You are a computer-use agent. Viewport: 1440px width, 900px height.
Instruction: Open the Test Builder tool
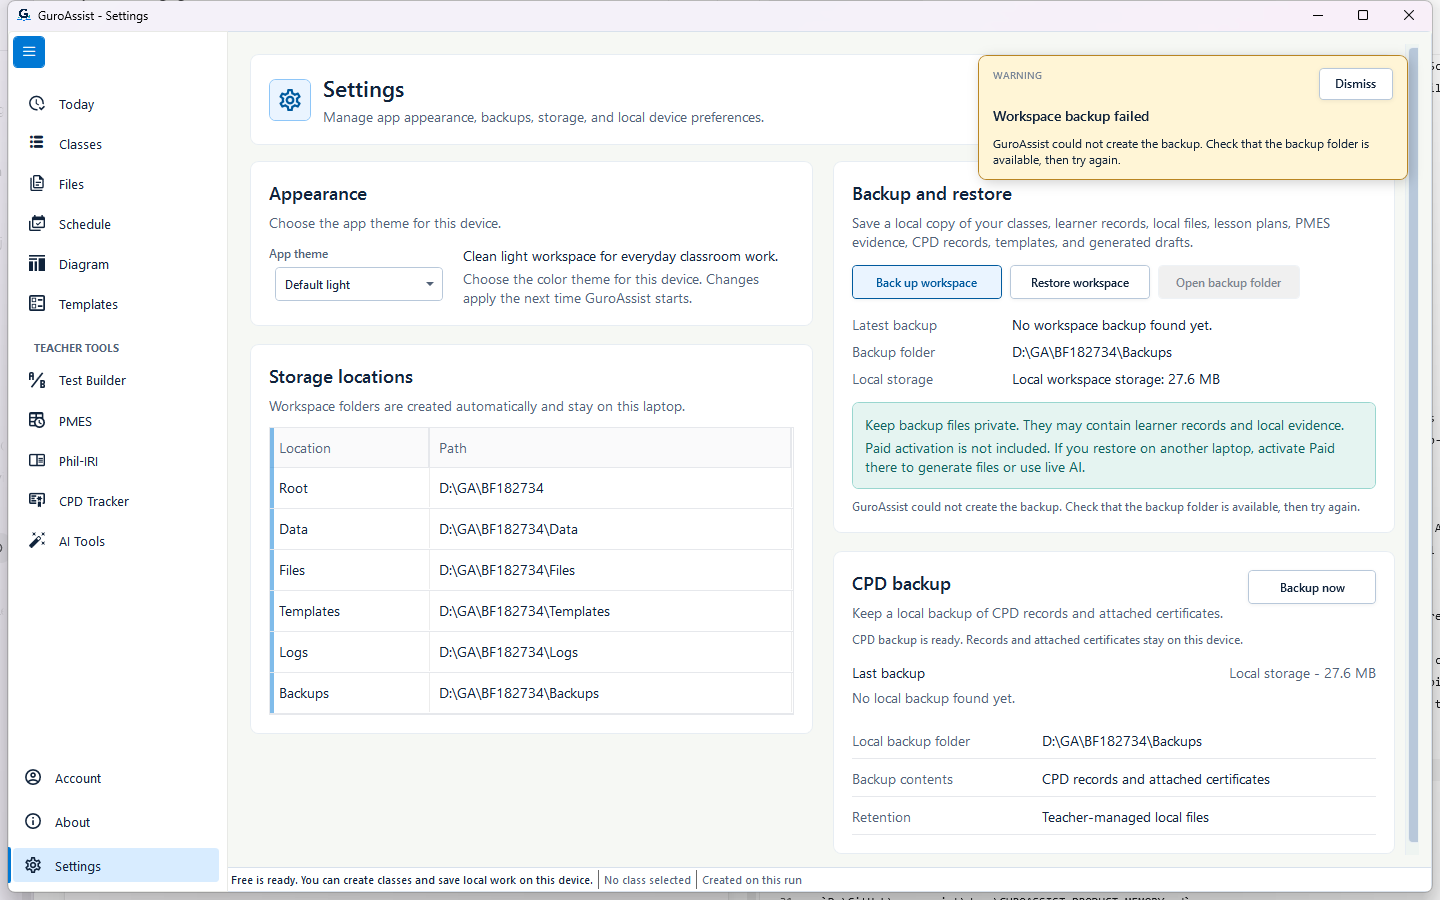(115, 380)
